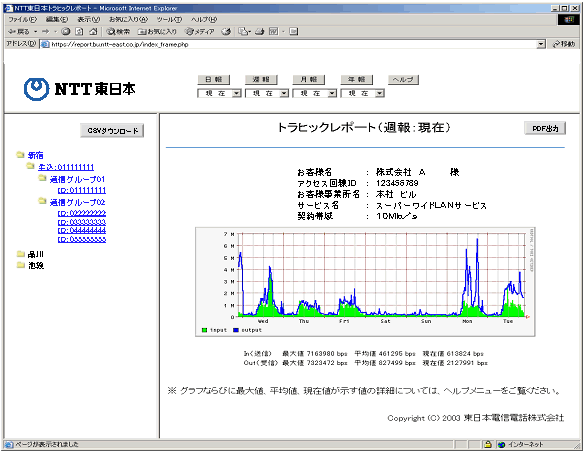Click the blue output legend swatch

(x=236, y=330)
